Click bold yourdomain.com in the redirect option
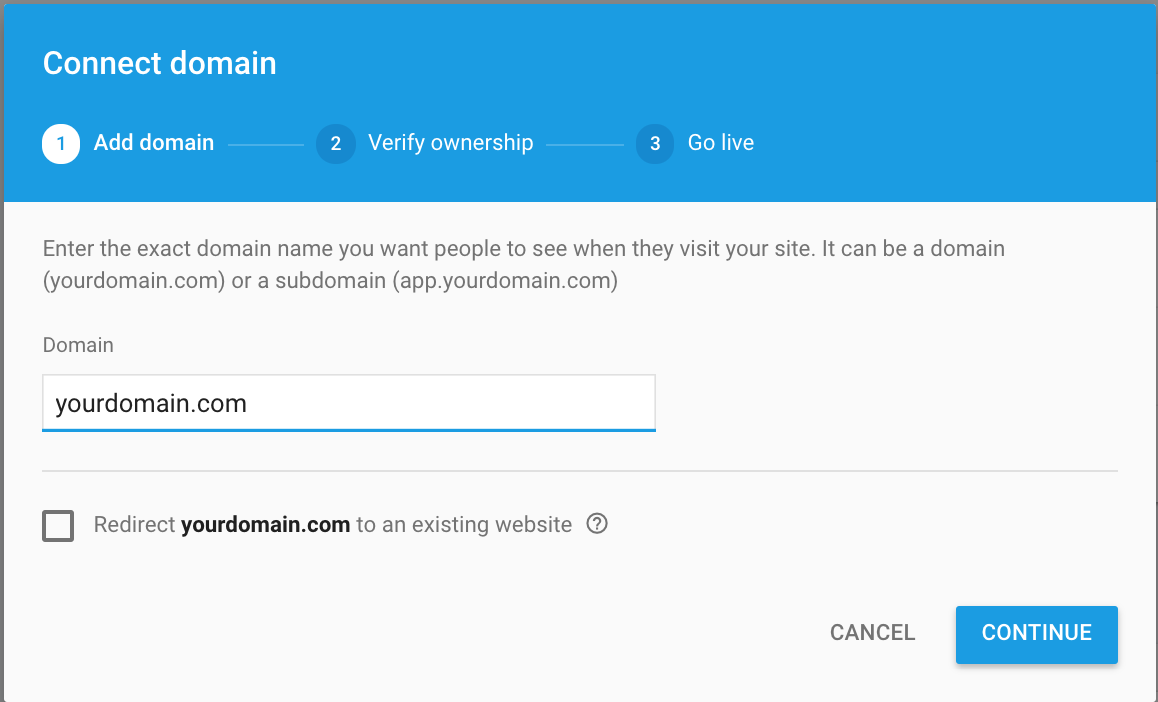1158x702 pixels. click(x=265, y=525)
